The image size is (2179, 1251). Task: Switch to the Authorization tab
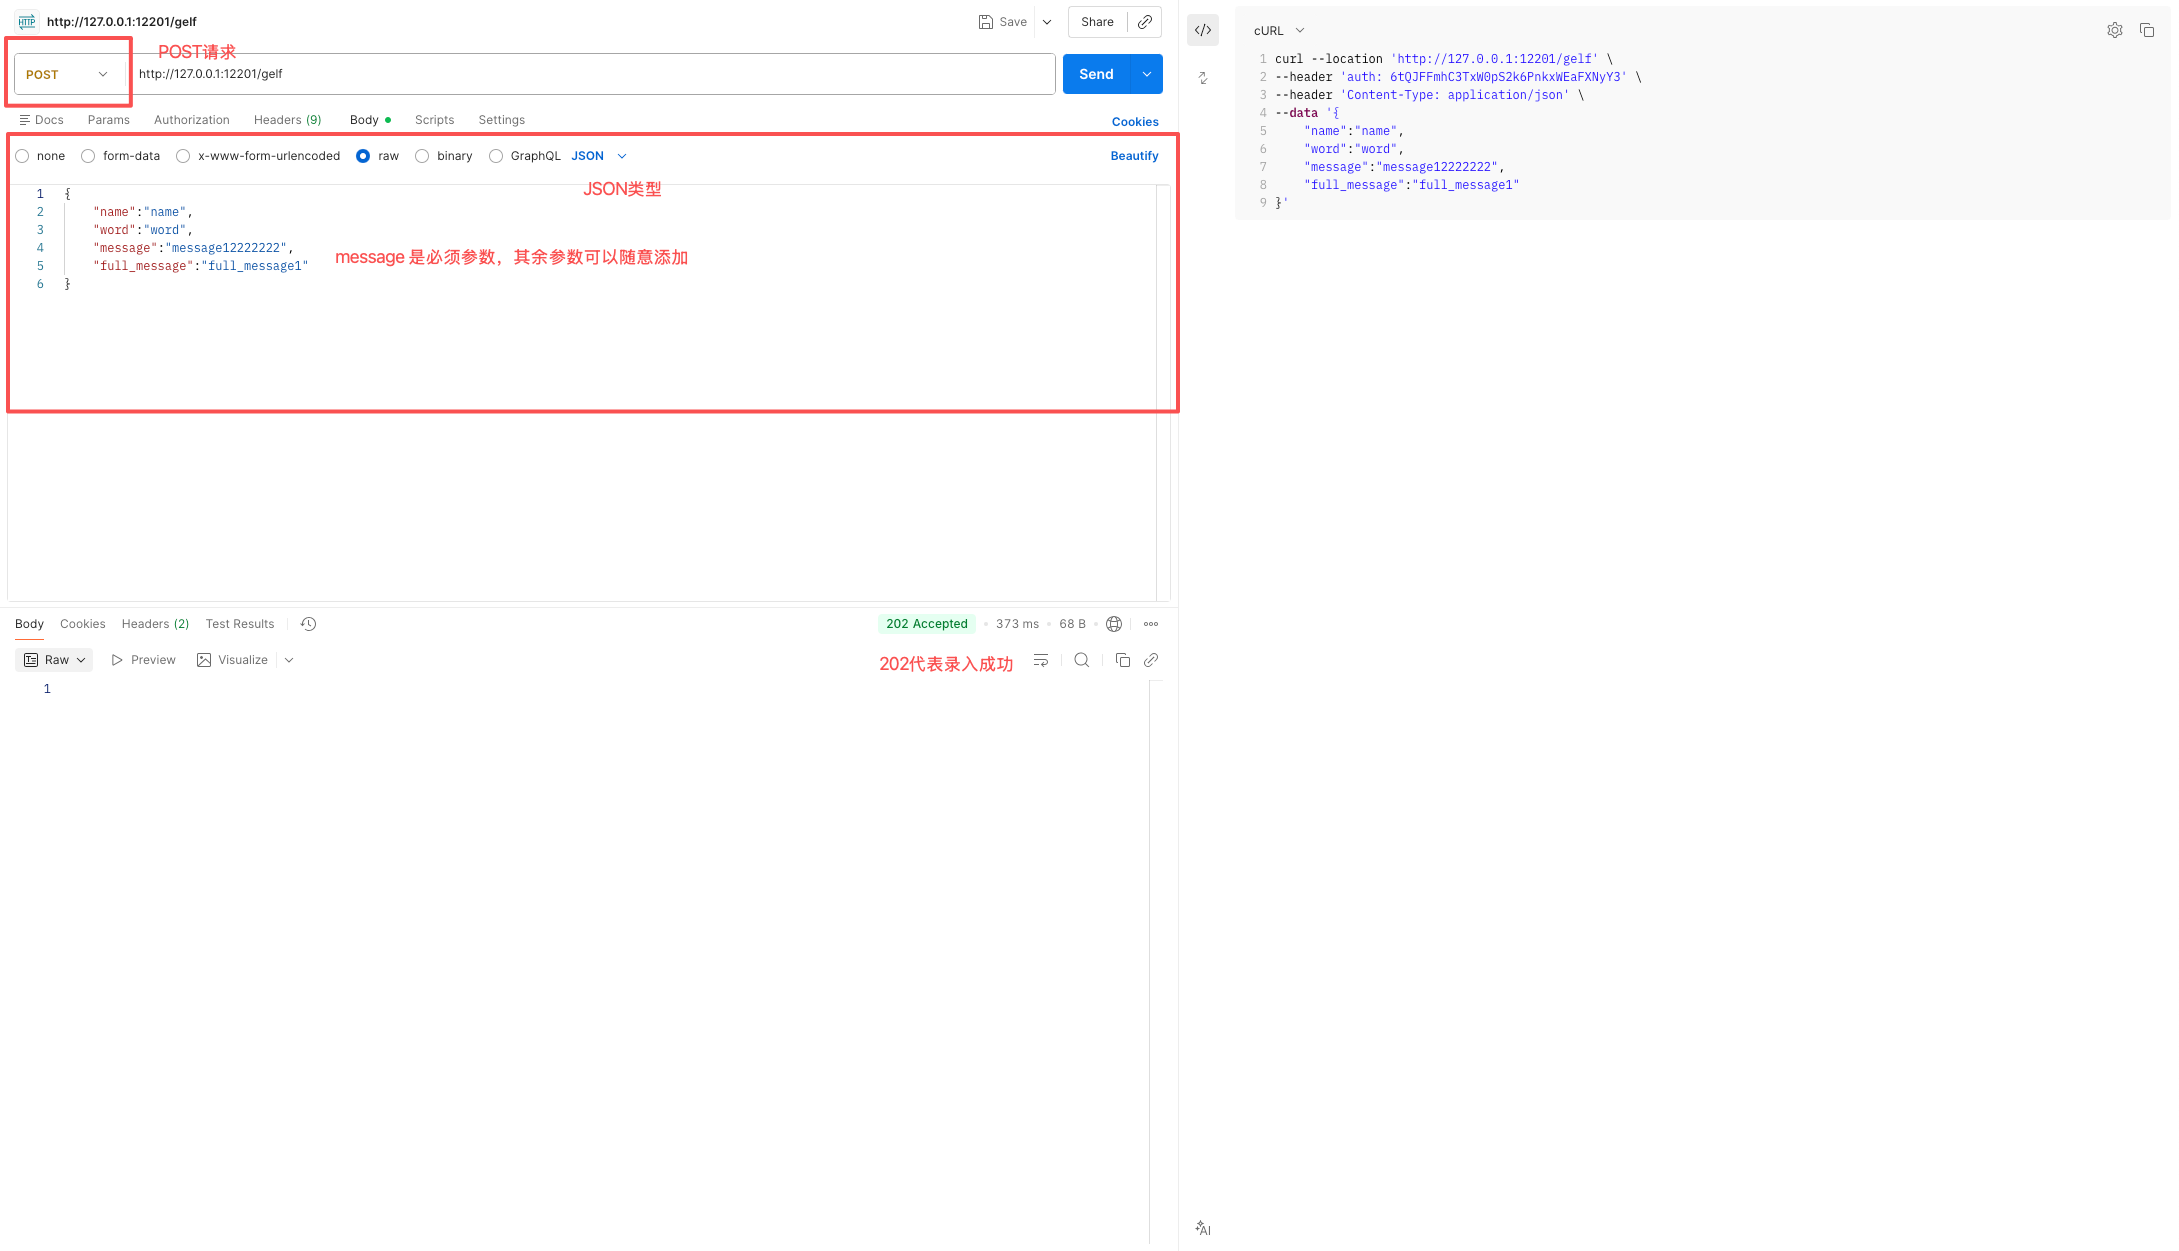191,120
